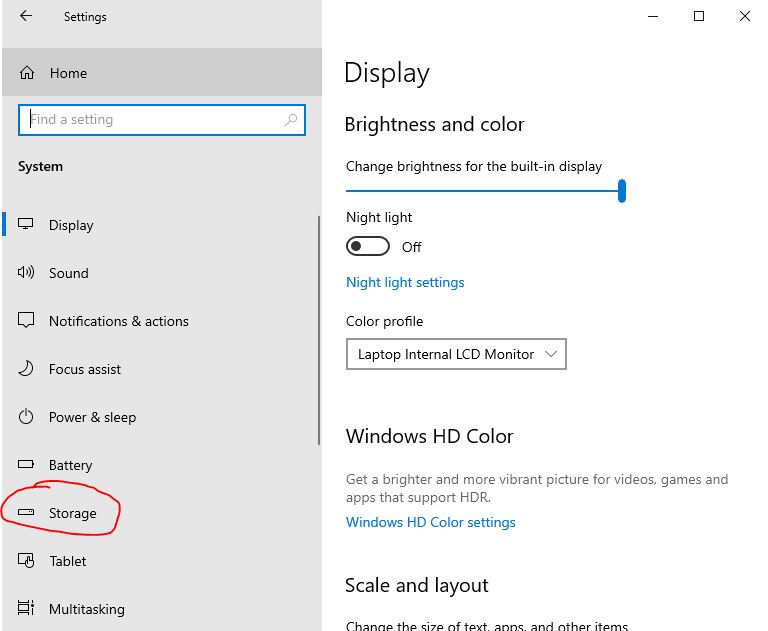Open the Tablet settings page
Screen dimensions: 768x631
click(x=161, y=561)
